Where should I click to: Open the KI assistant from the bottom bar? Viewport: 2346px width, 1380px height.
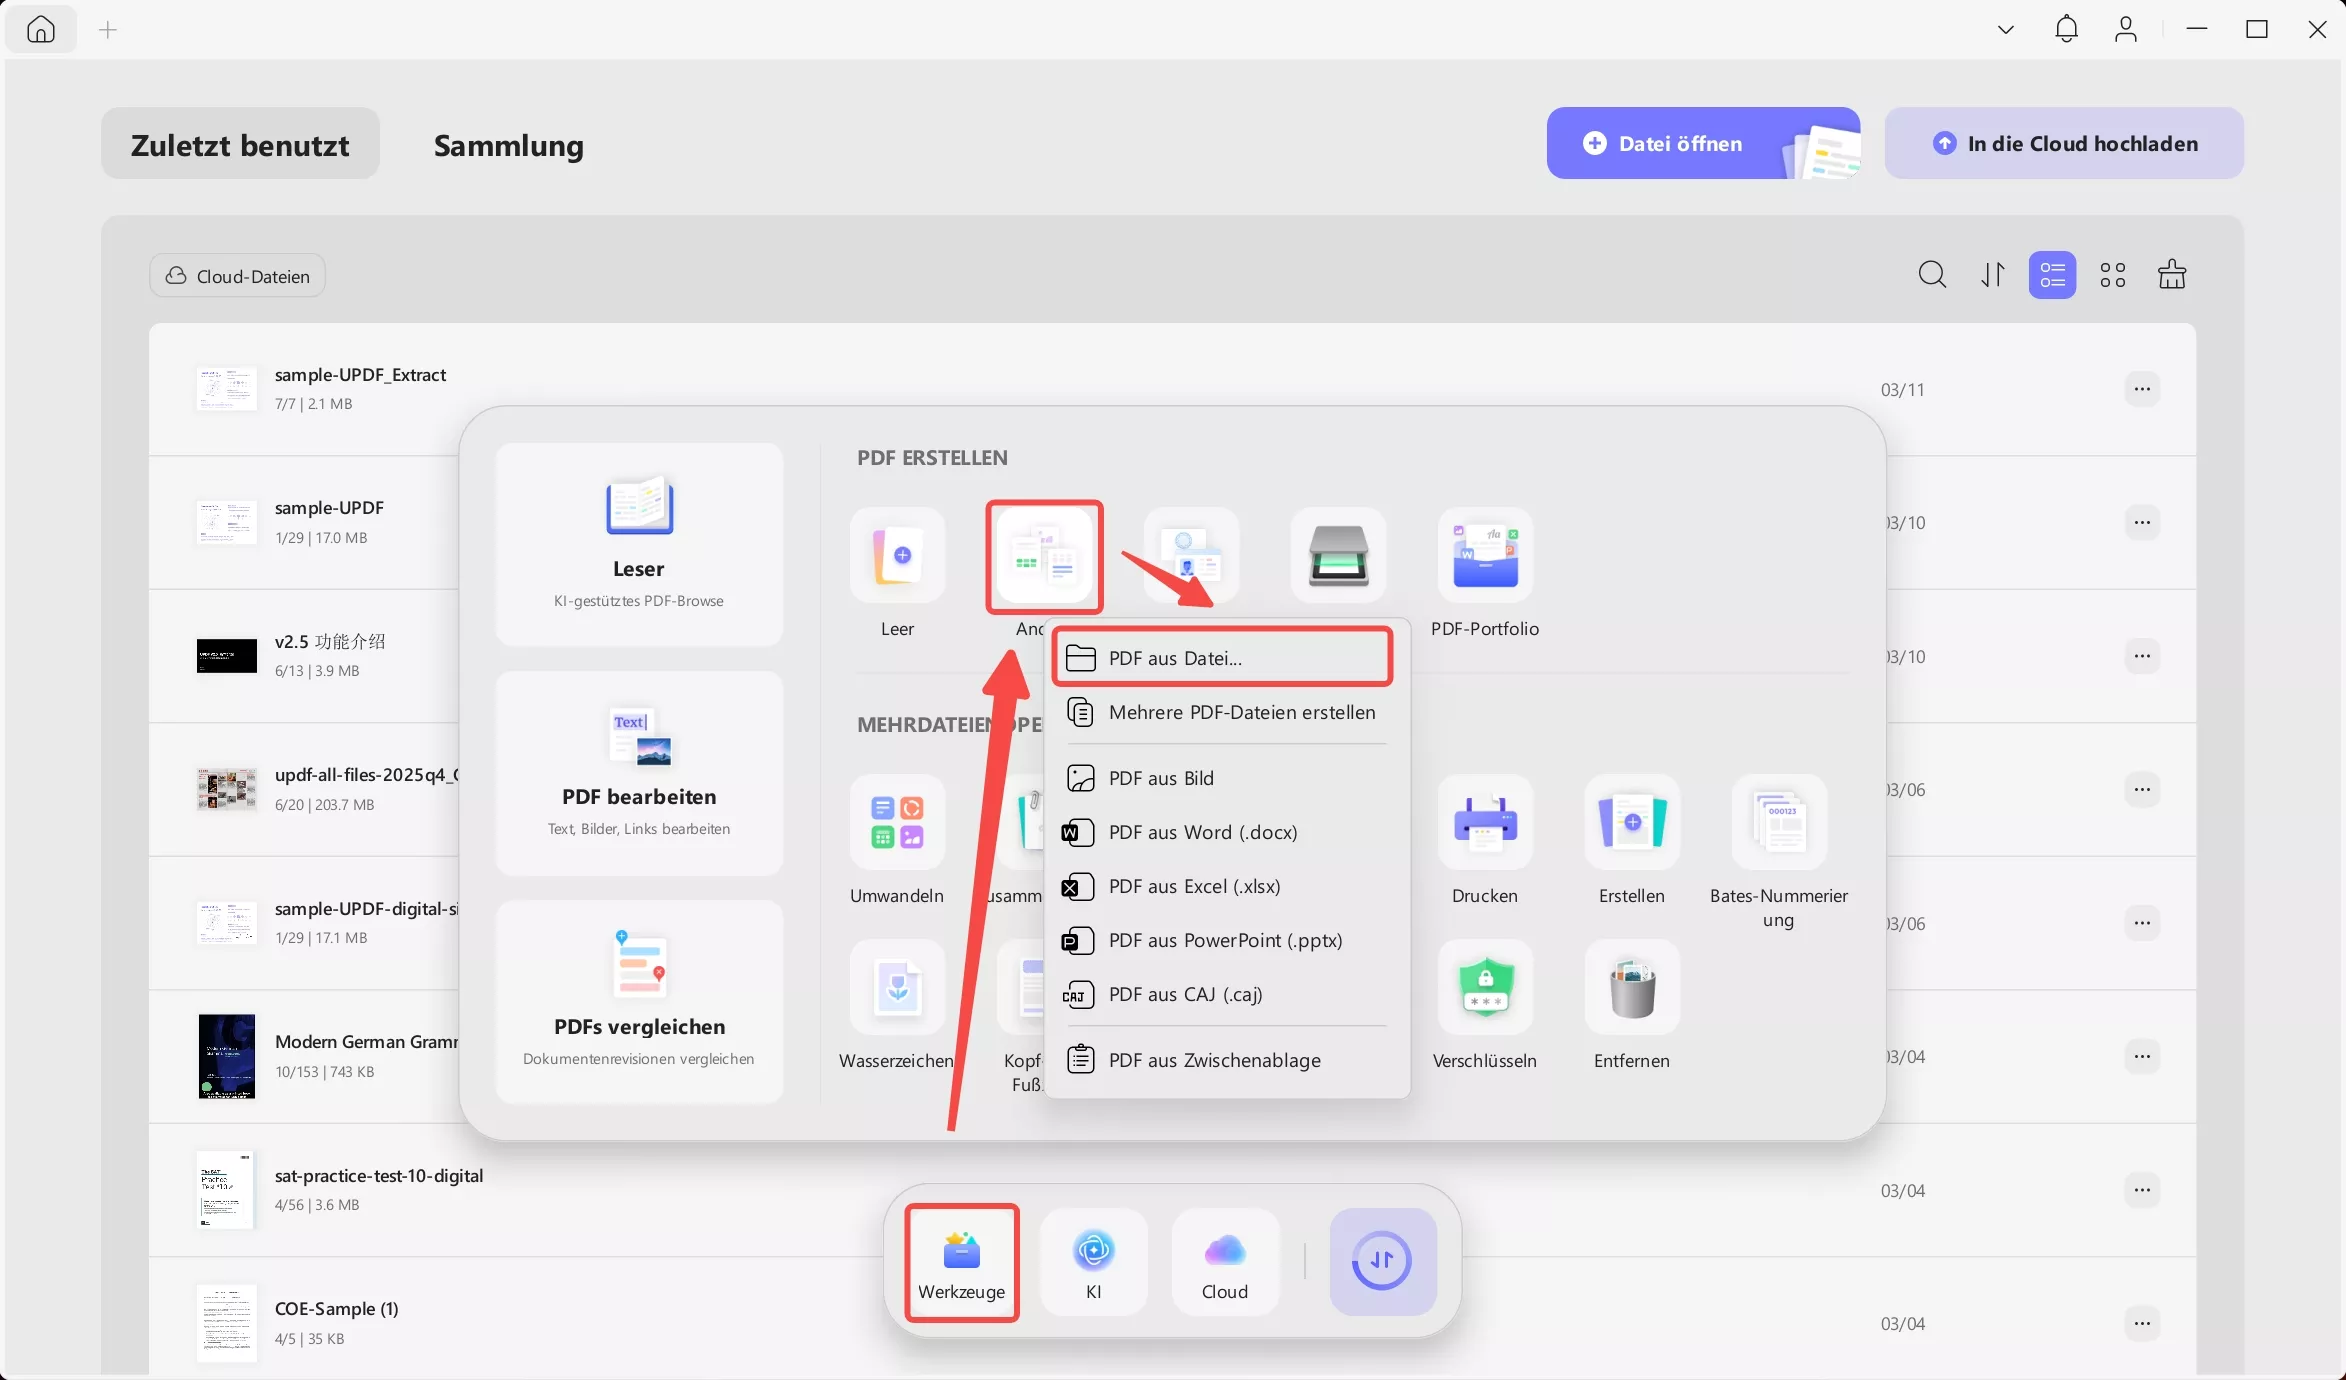point(1093,1262)
